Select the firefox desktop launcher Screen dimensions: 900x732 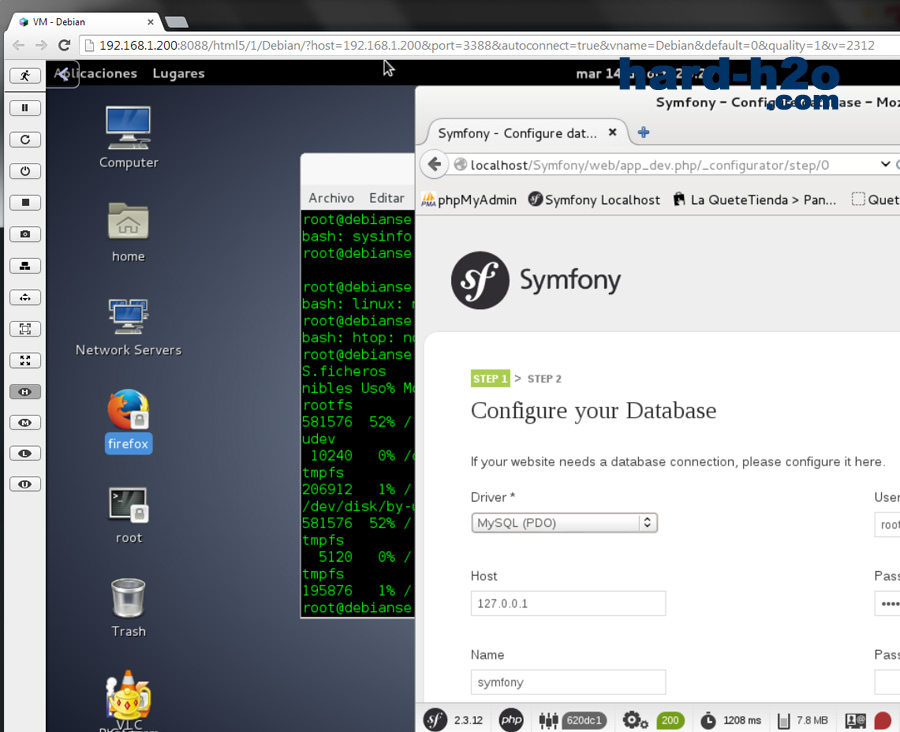tap(129, 422)
